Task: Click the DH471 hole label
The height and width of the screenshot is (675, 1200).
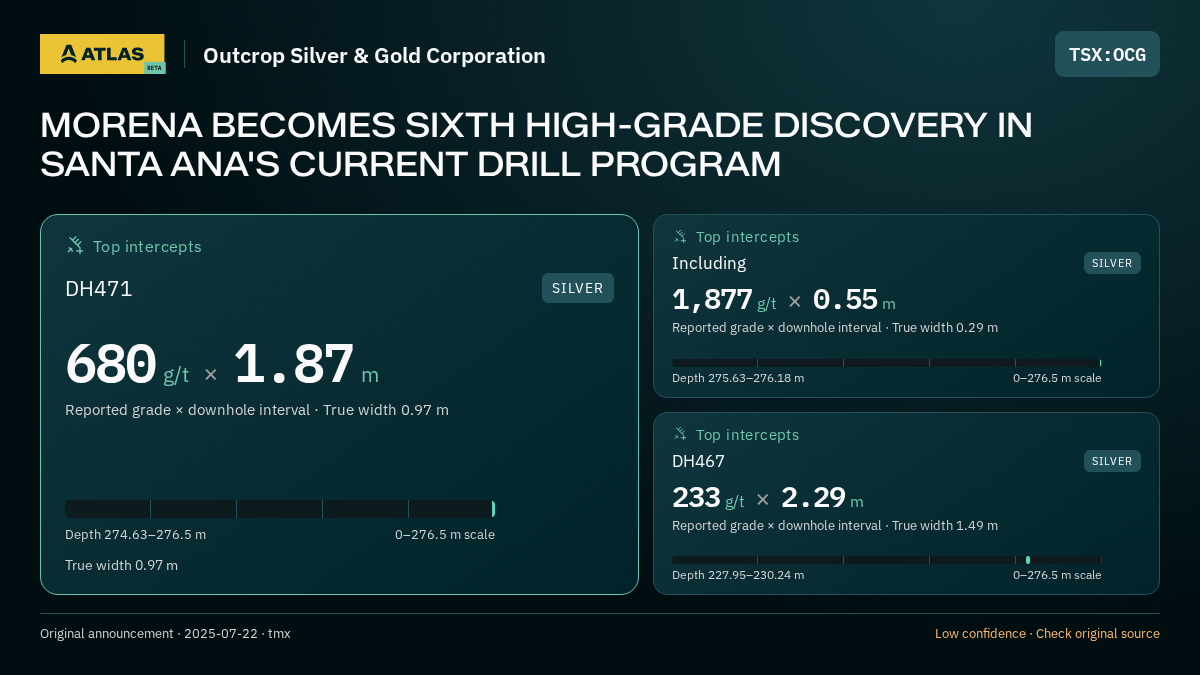Action: tap(99, 289)
